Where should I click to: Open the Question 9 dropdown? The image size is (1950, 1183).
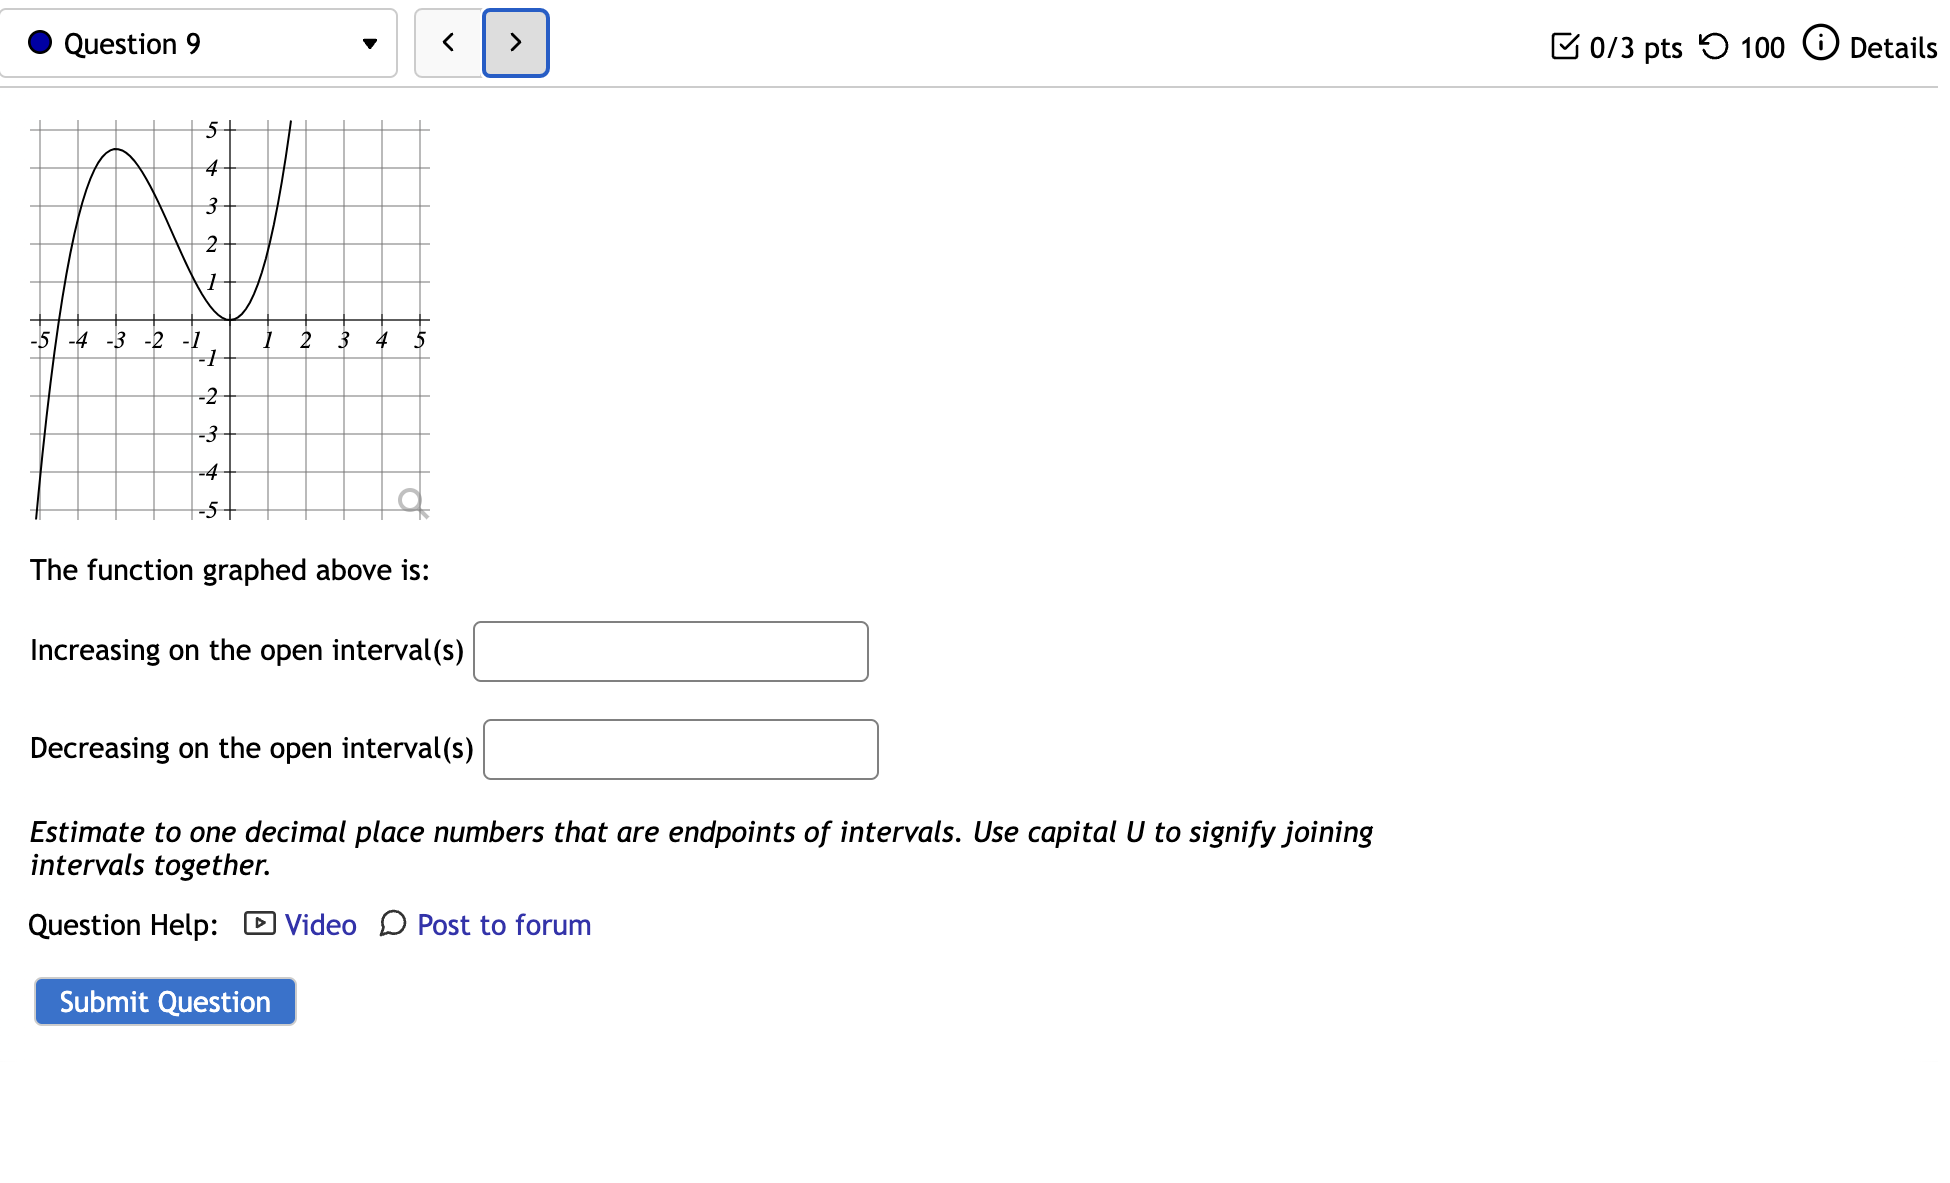coord(198,42)
